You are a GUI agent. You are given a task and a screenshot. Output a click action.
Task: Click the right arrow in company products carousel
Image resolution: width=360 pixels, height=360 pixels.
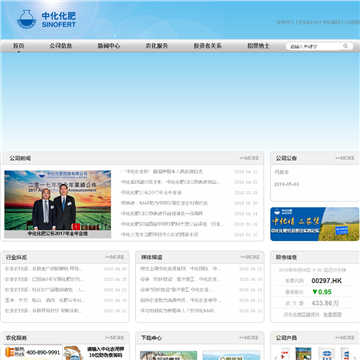tap(354, 357)
